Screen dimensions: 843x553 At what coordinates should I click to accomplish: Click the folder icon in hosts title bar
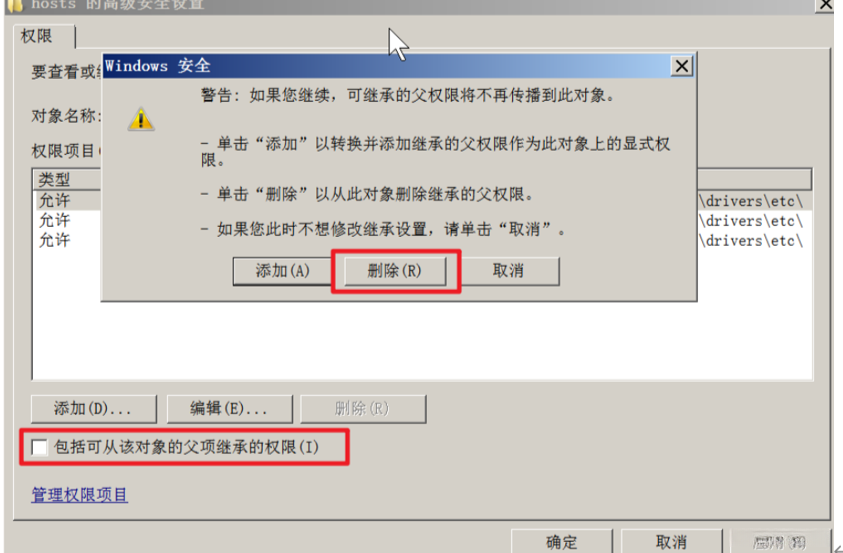[x=15, y=5]
